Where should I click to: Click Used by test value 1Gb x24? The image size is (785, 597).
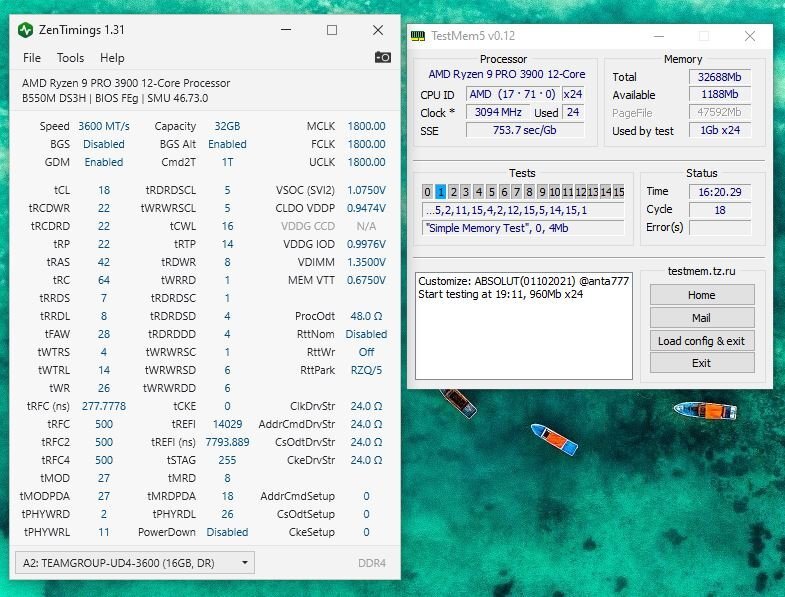tap(720, 130)
